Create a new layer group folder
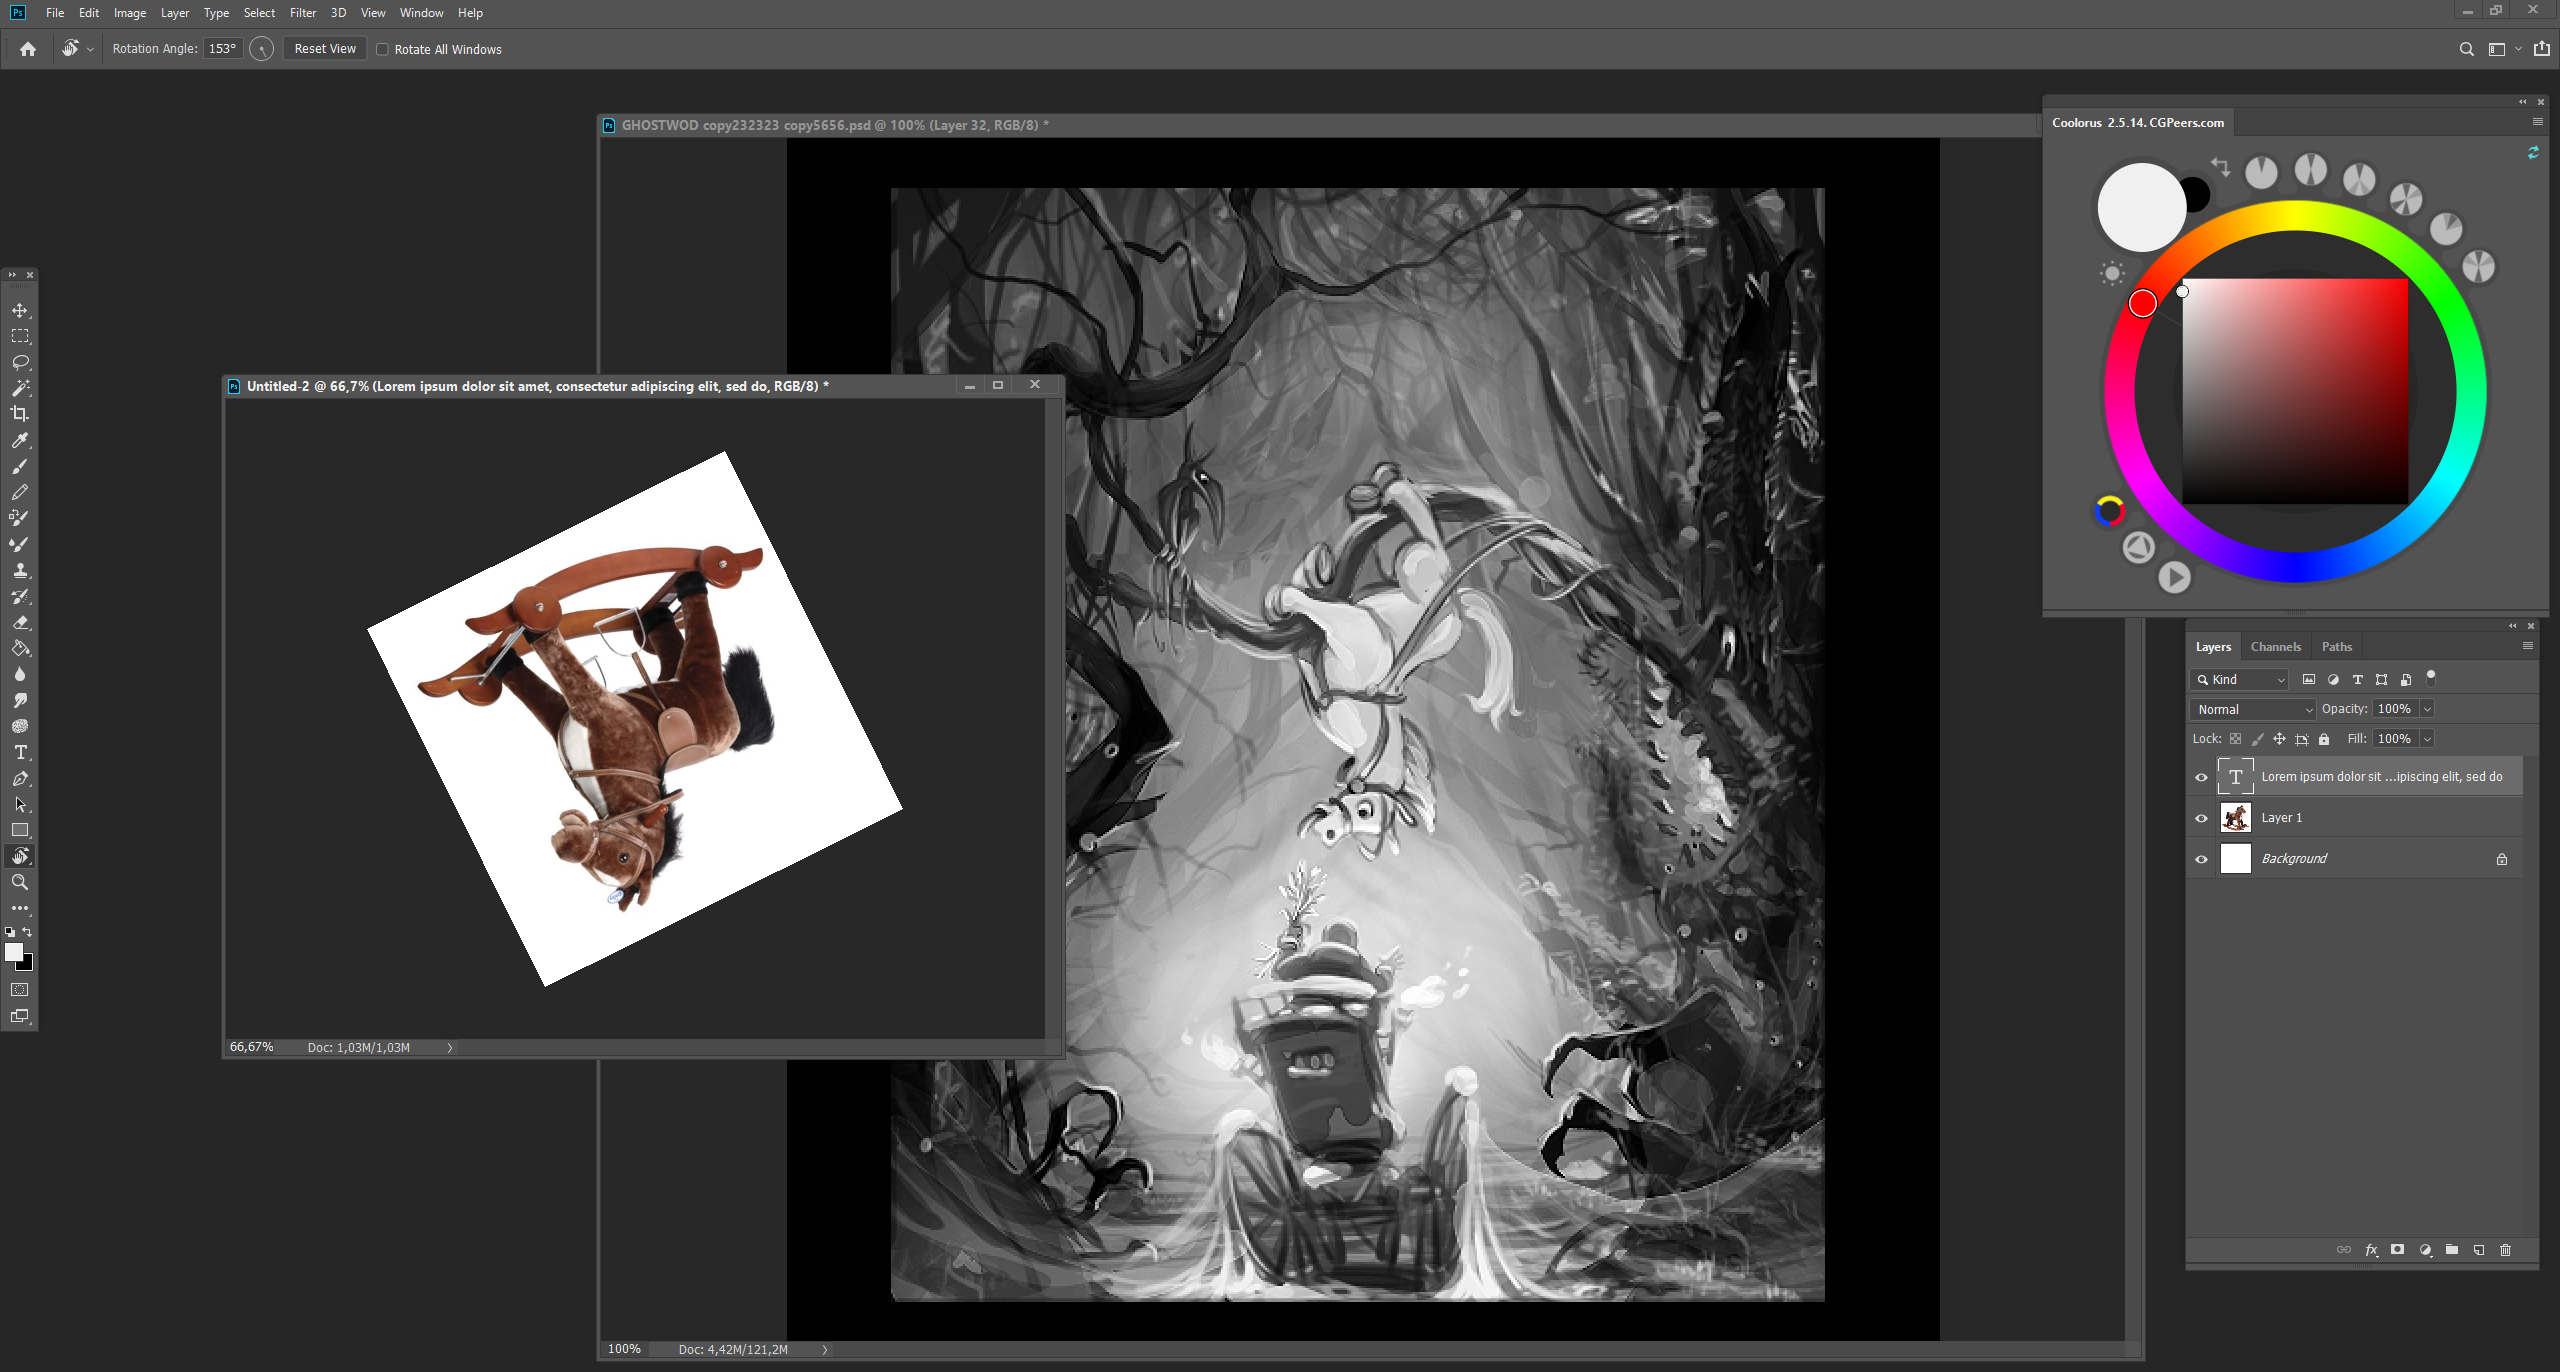The width and height of the screenshot is (2560, 1372). 2452,1250
